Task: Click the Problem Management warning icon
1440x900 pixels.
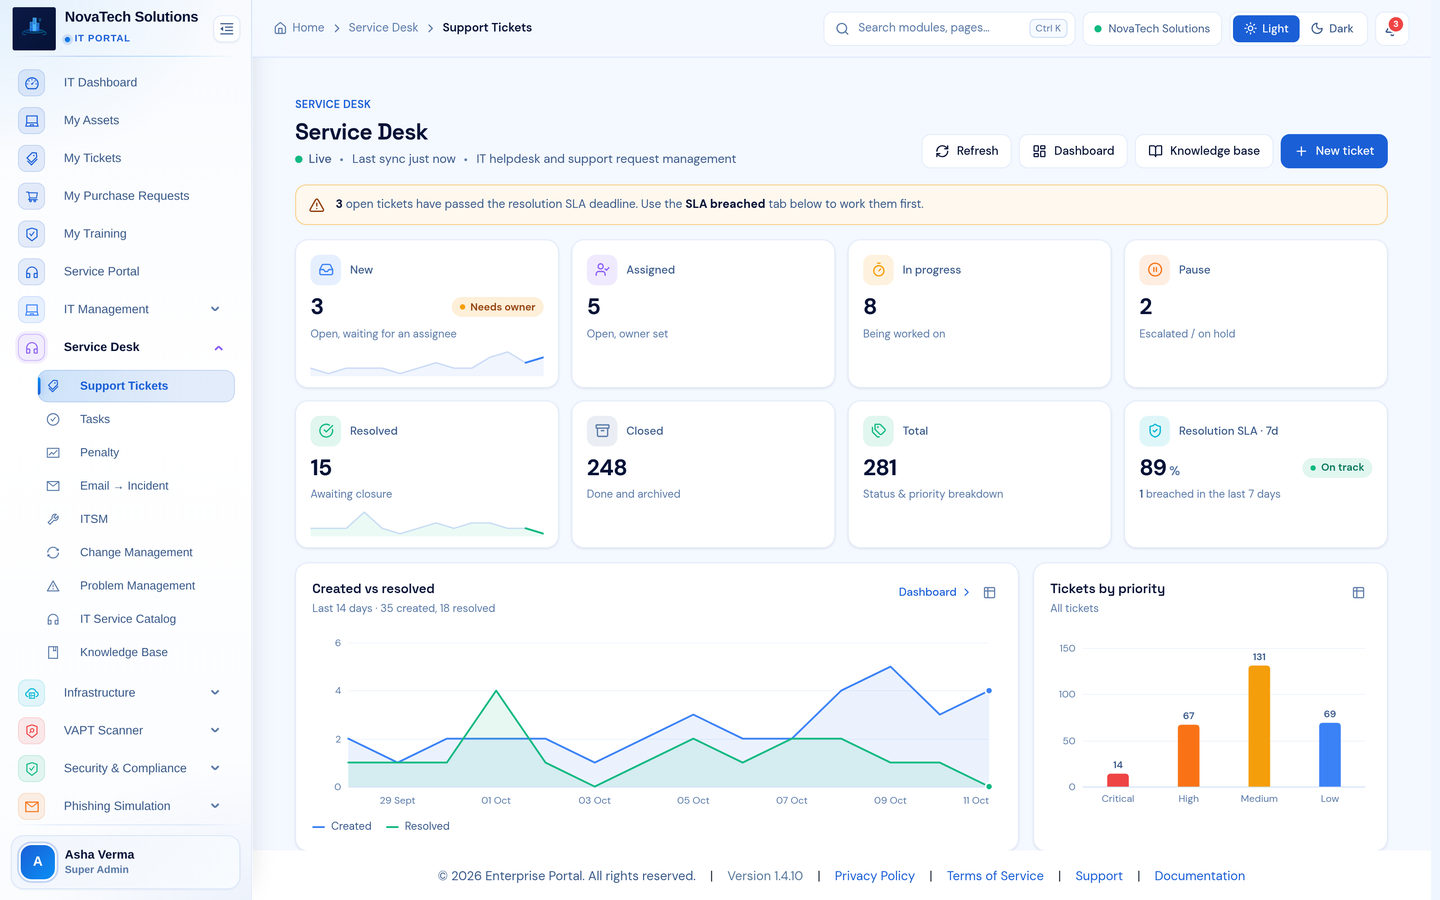Action: [53, 586]
